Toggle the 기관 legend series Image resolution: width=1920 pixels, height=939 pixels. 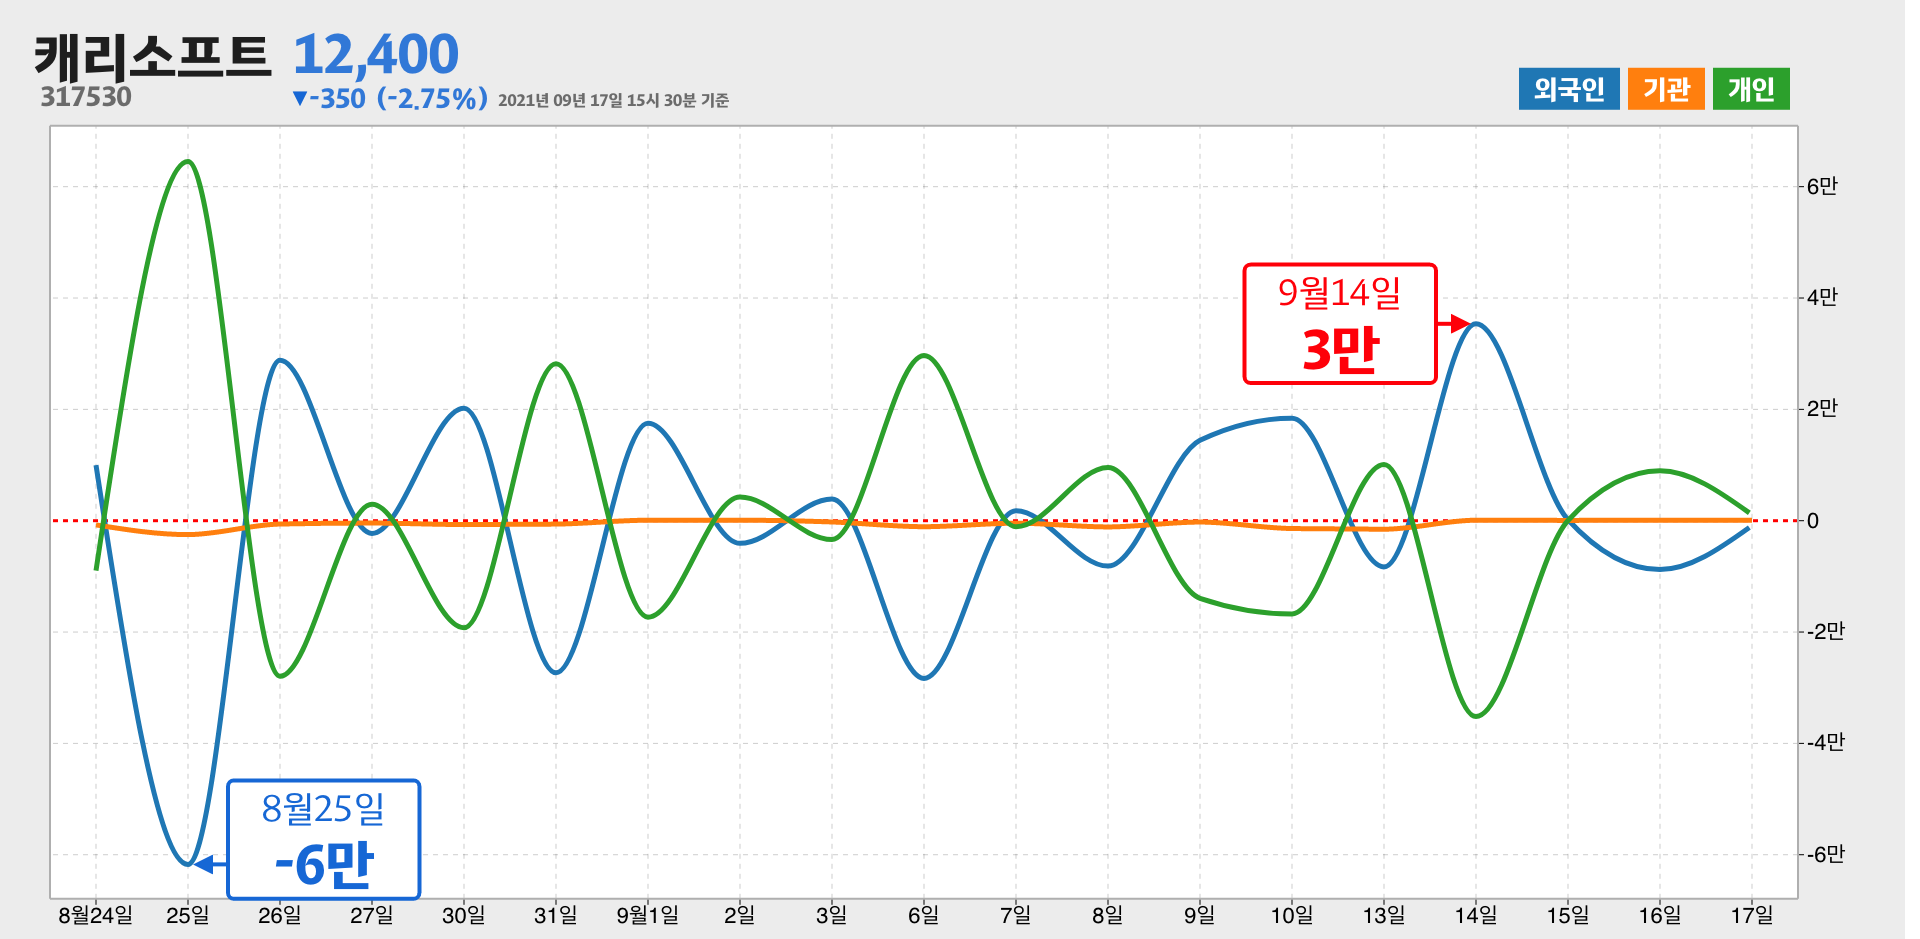(x=1666, y=89)
